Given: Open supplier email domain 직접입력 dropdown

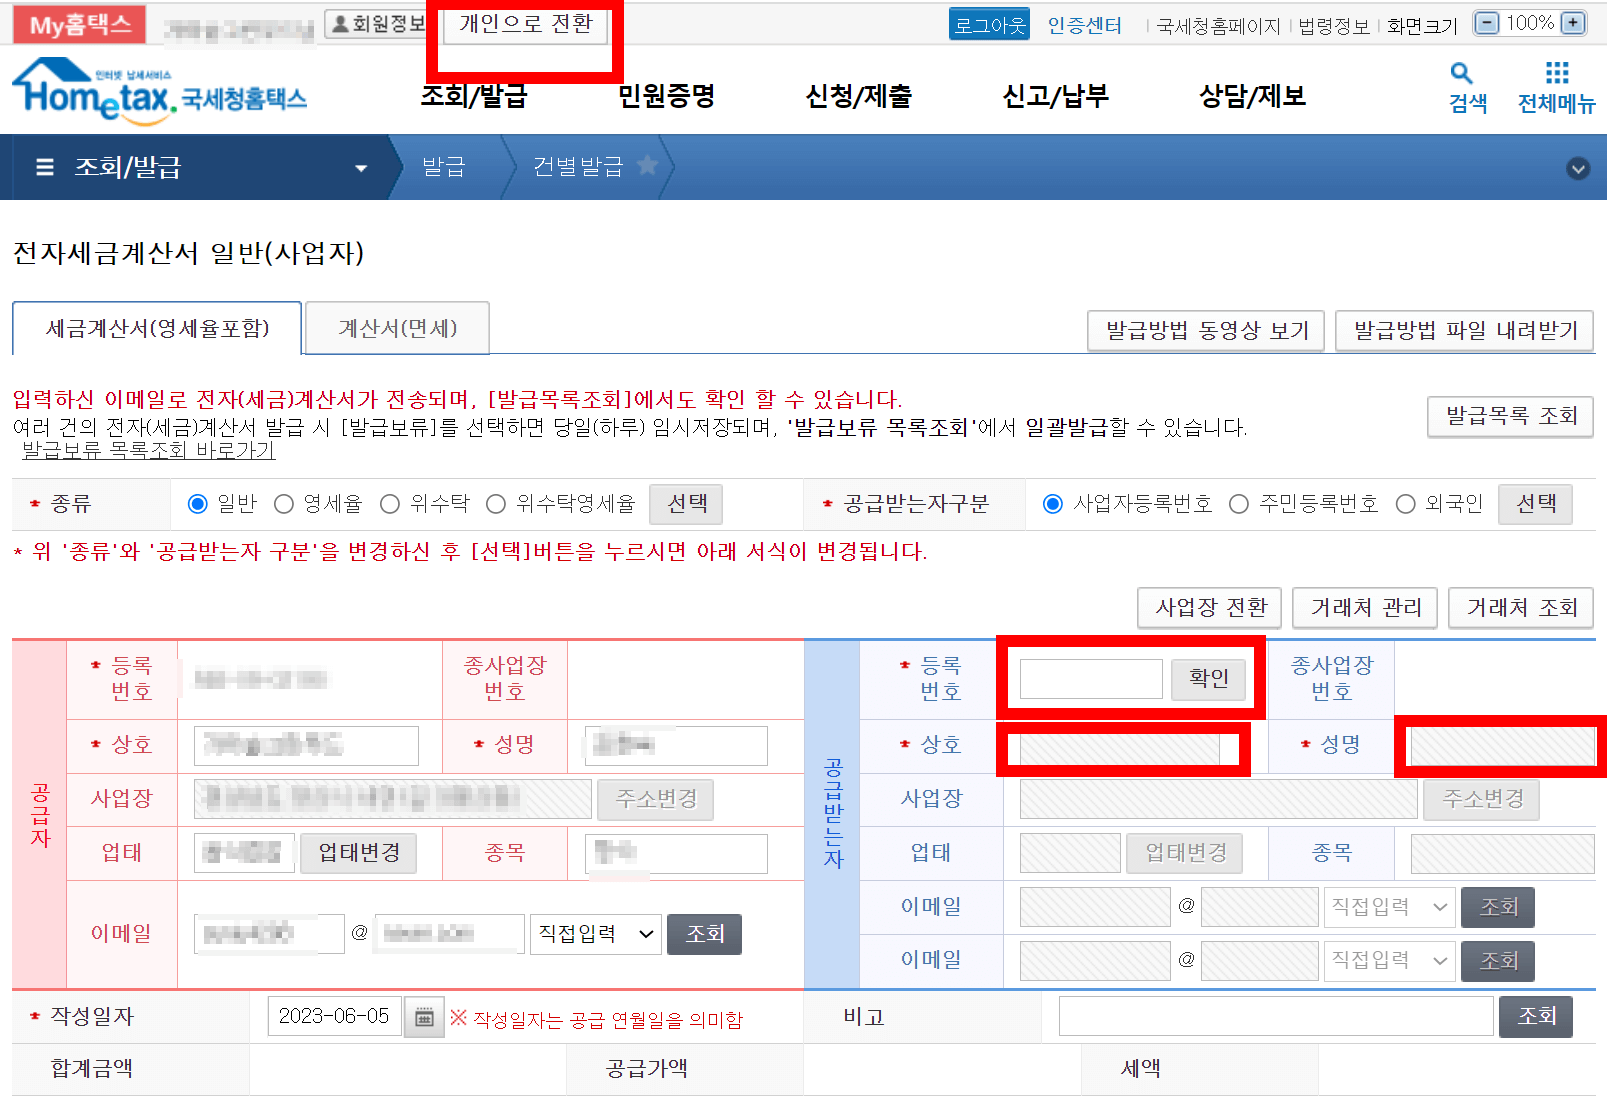Looking at the screenshot, I should [596, 934].
